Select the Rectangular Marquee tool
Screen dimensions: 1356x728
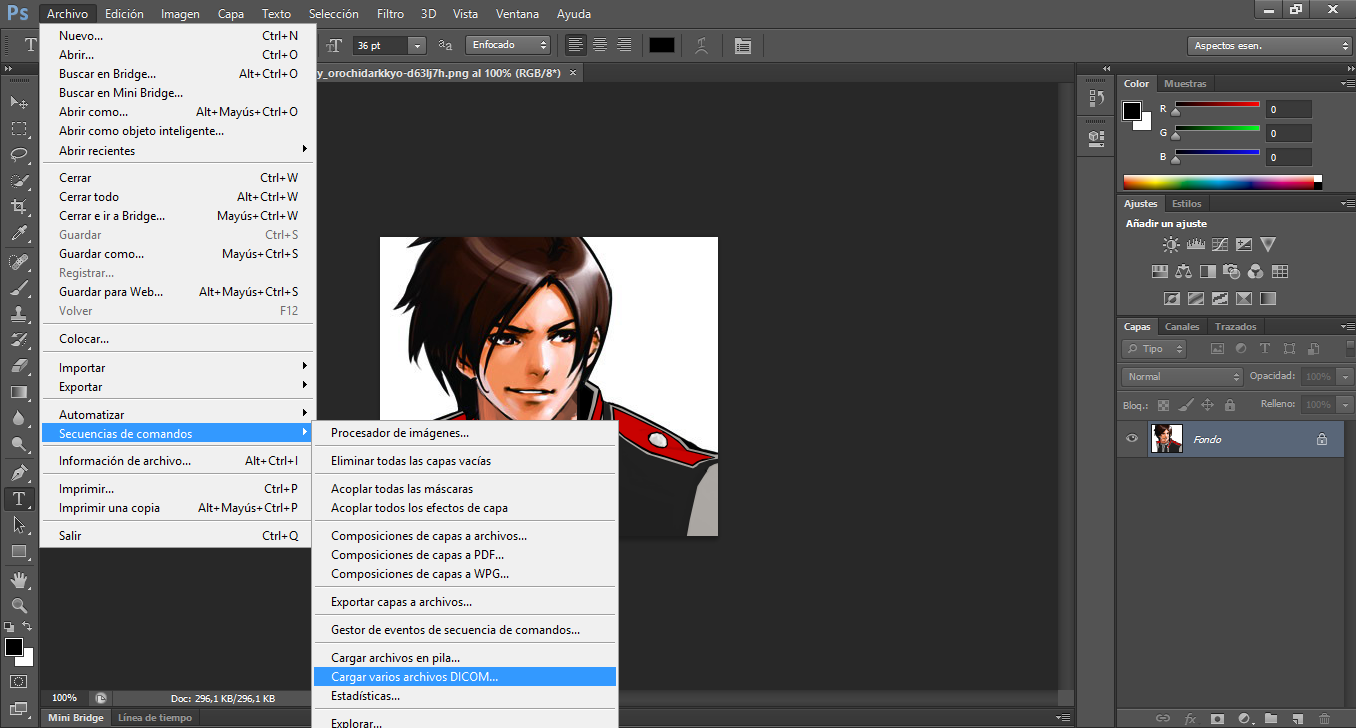coord(19,129)
